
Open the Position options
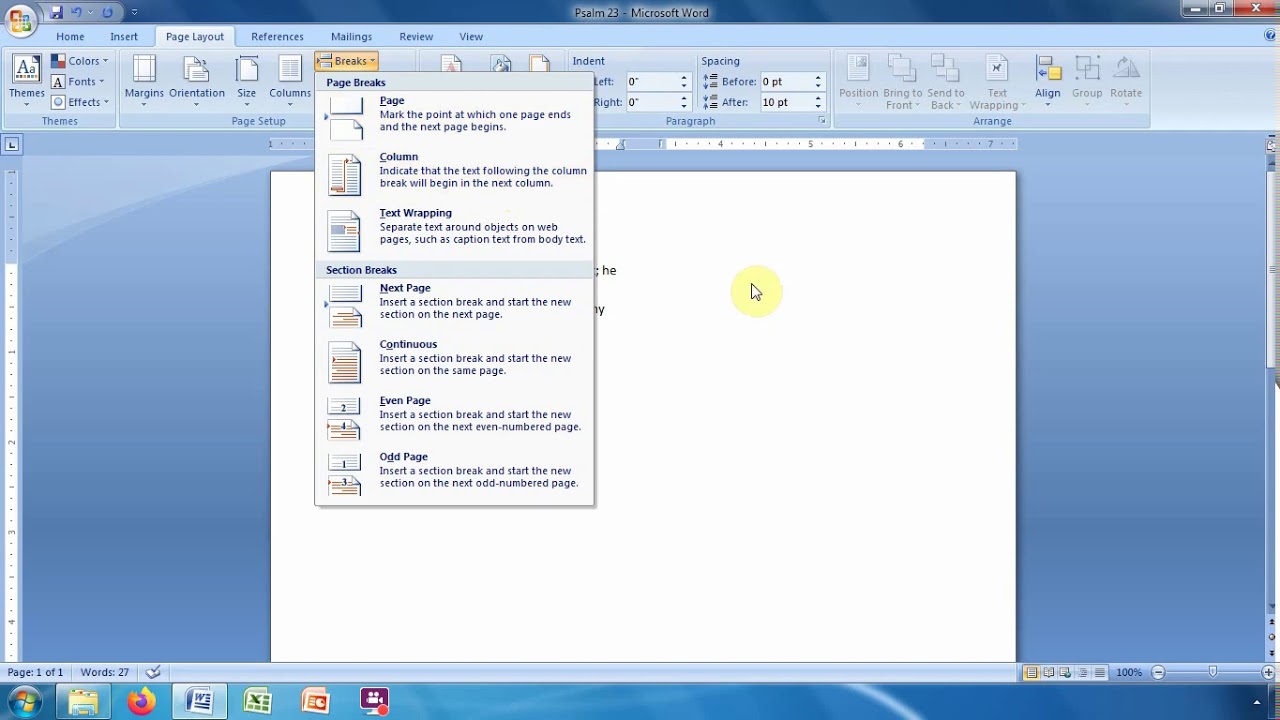coord(858,81)
